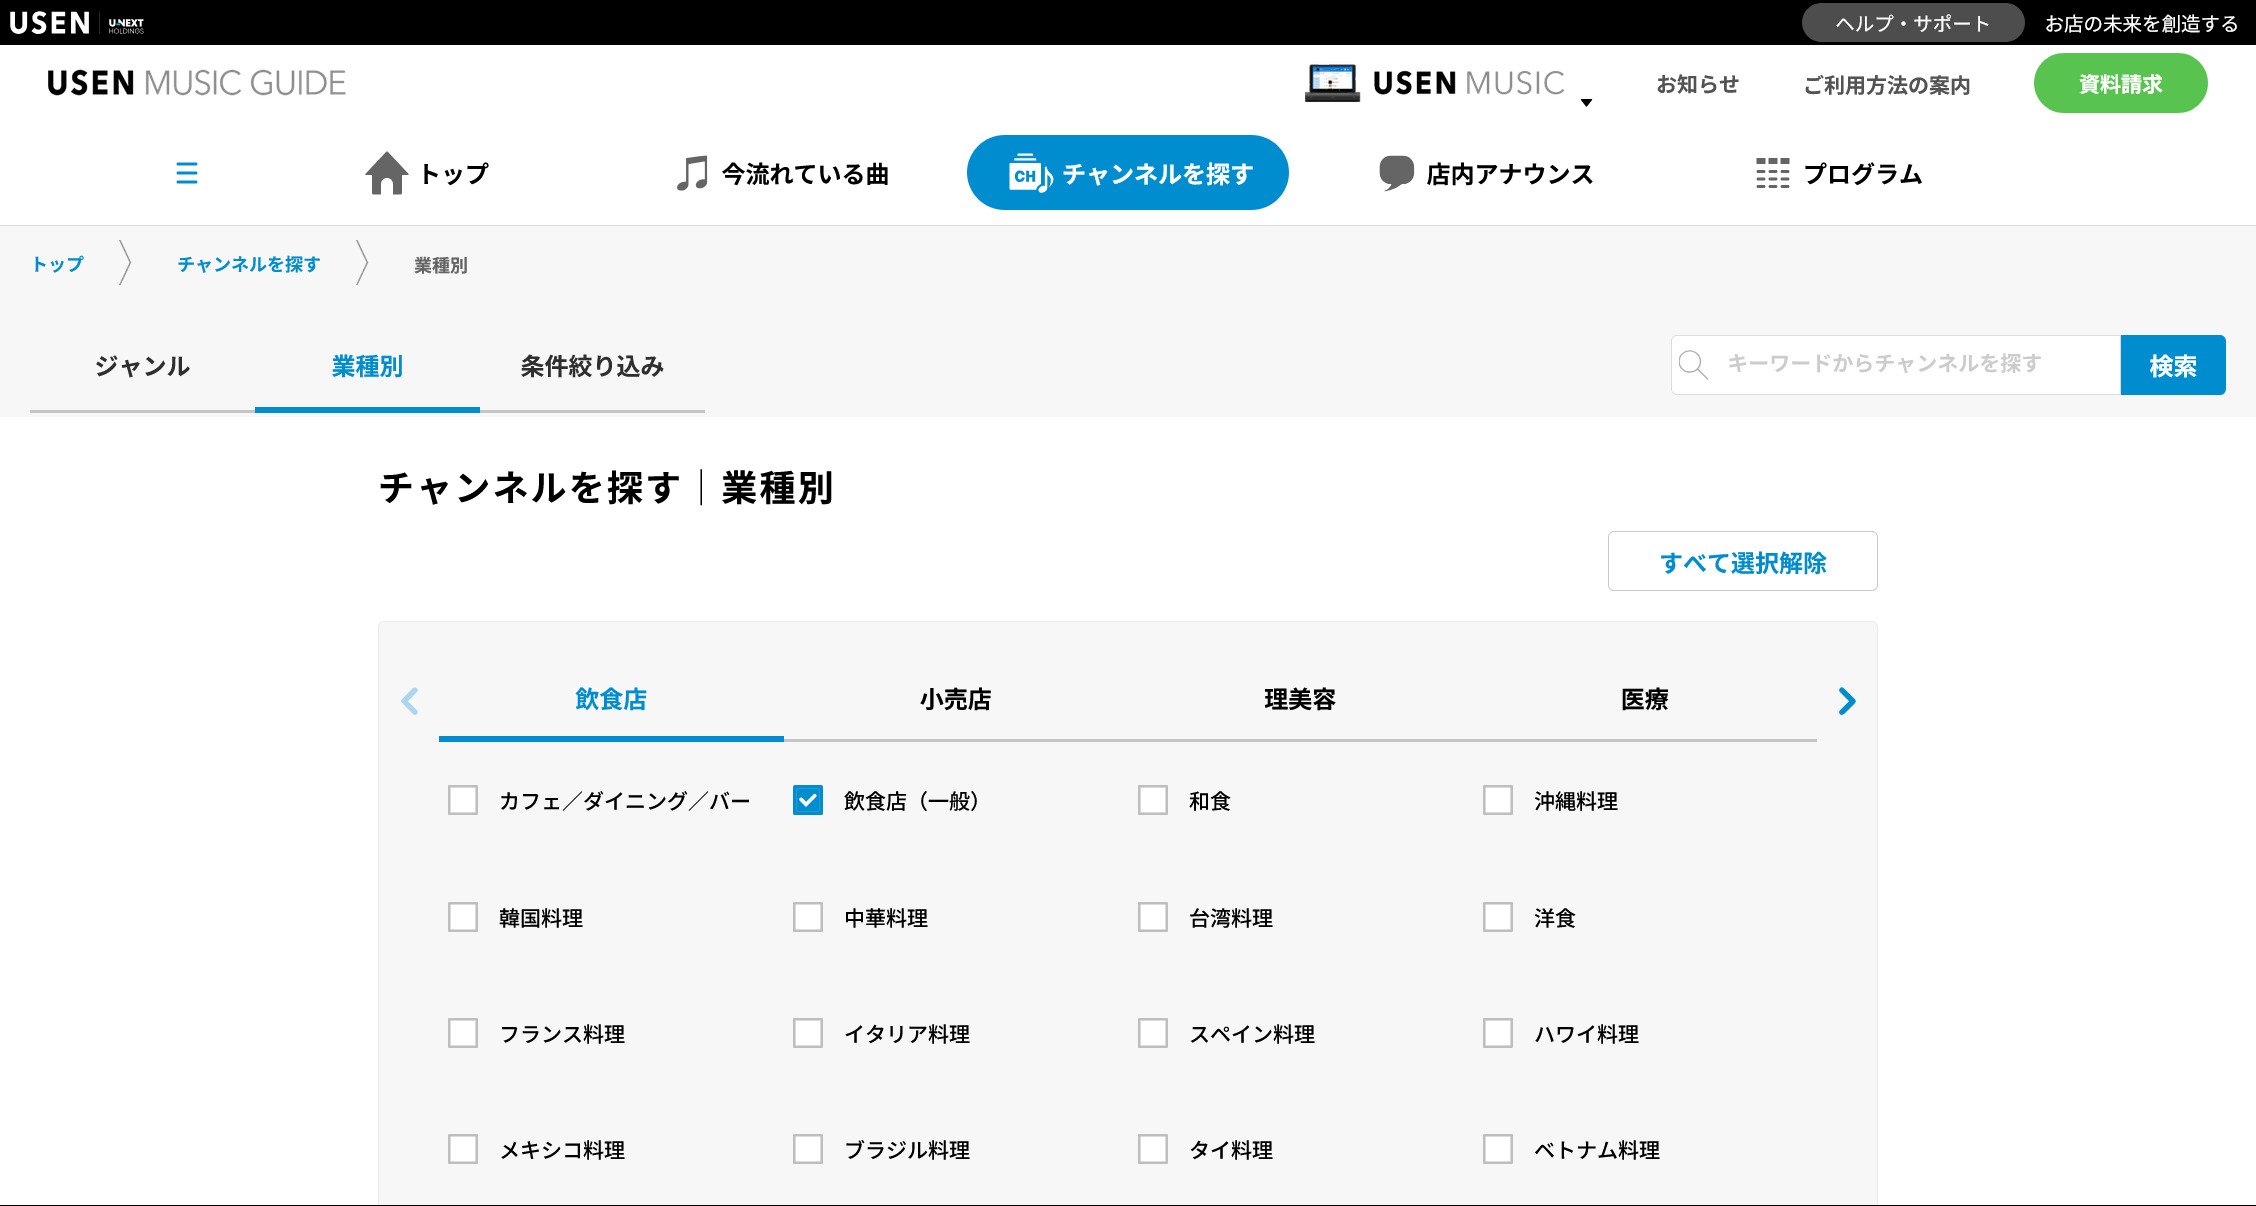Click the CH channel search icon
The image size is (2256, 1206).
pyautogui.click(x=1029, y=173)
